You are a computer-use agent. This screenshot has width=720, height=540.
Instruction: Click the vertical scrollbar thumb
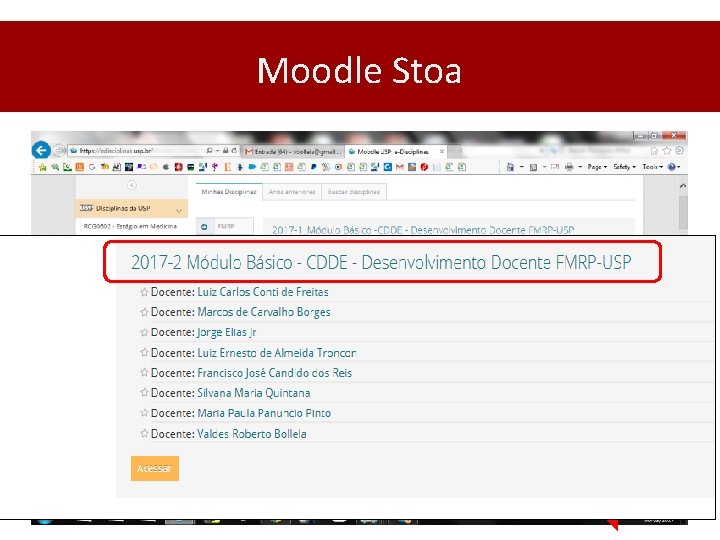(683, 212)
